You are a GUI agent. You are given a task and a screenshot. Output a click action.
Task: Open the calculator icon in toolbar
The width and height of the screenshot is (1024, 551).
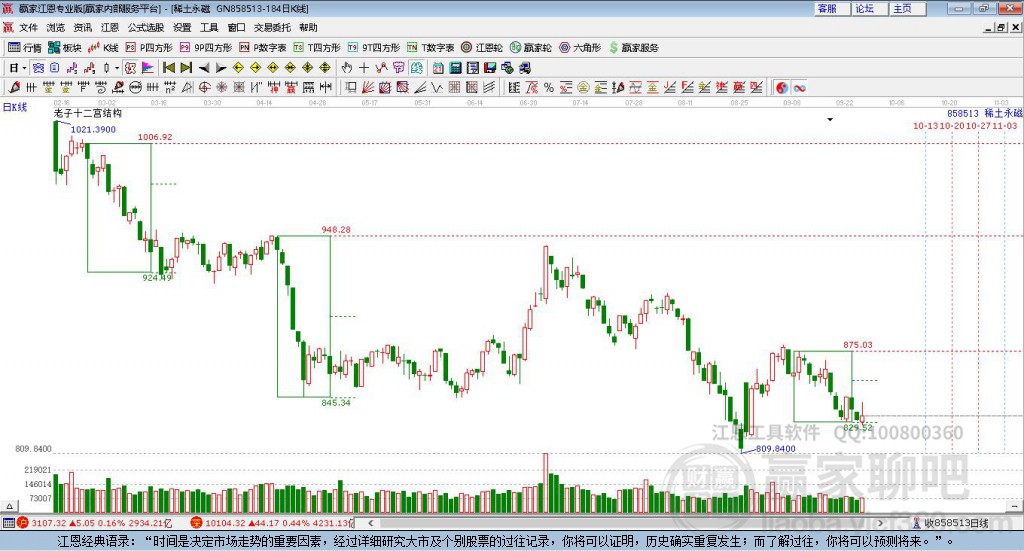(455, 68)
